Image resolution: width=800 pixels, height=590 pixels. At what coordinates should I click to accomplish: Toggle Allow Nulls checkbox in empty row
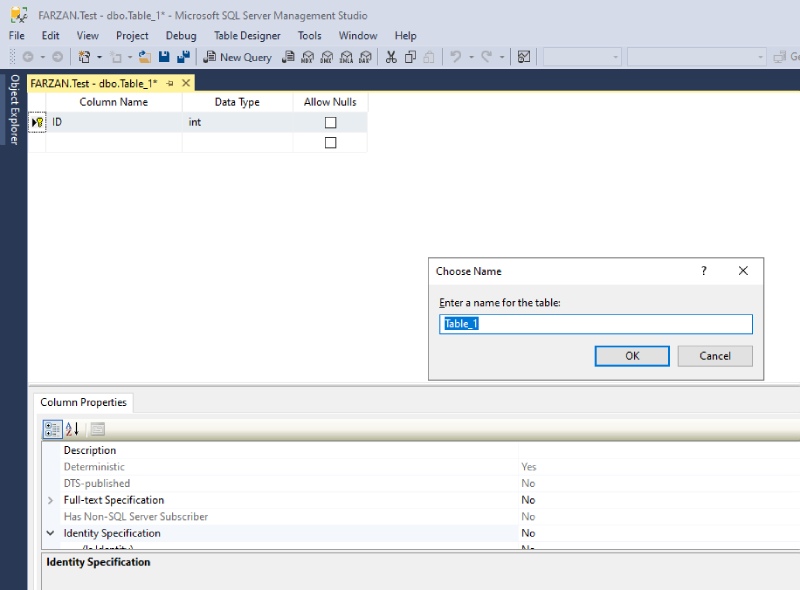[330, 143]
